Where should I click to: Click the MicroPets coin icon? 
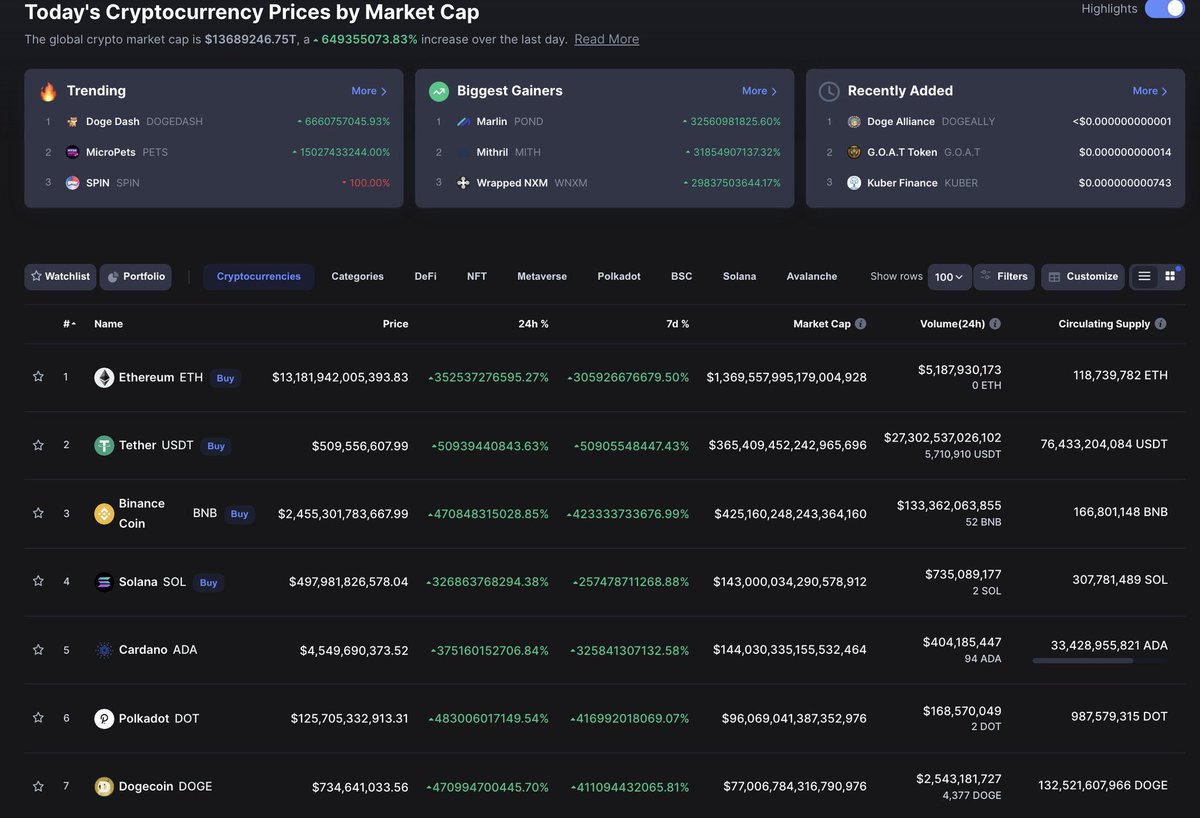pos(73,153)
